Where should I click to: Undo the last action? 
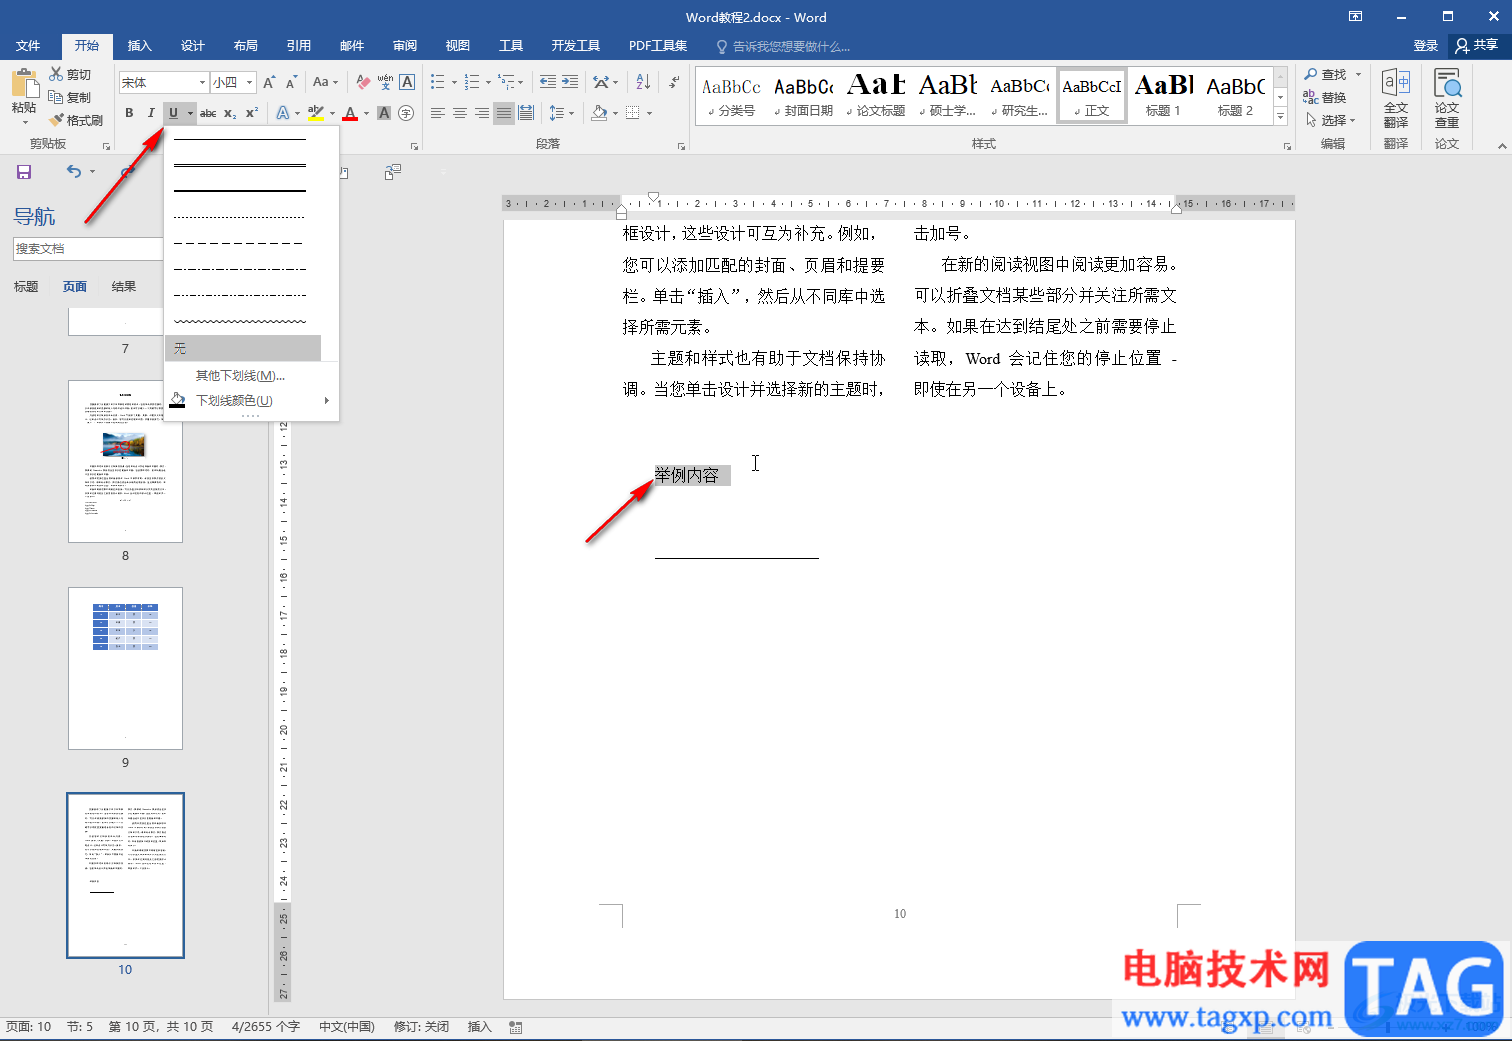pyautogui.click(x=73, y=172)
